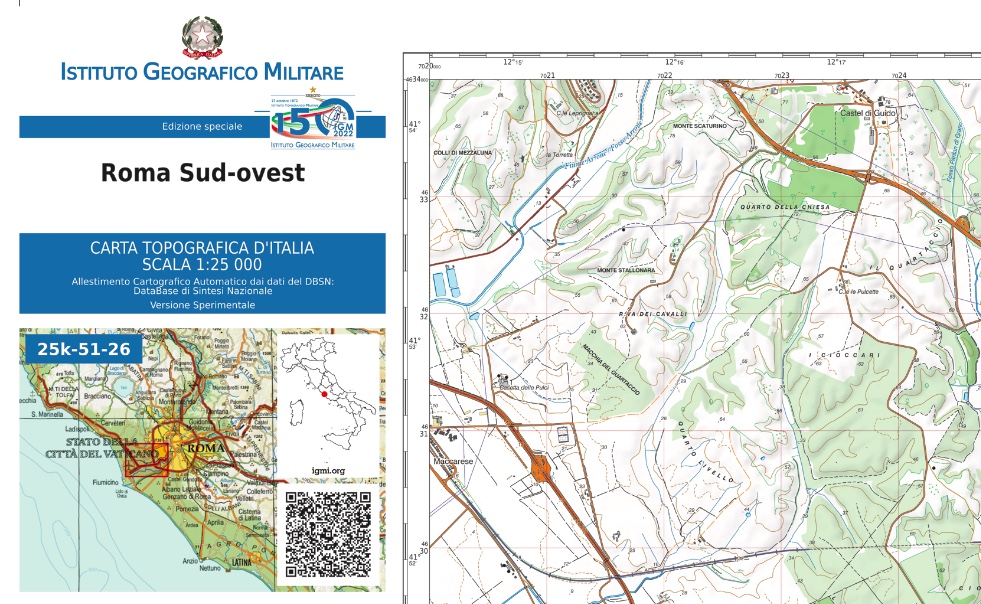Click the 41°54' latitude label
Viewport: 981px width, 604px height.
414,126
